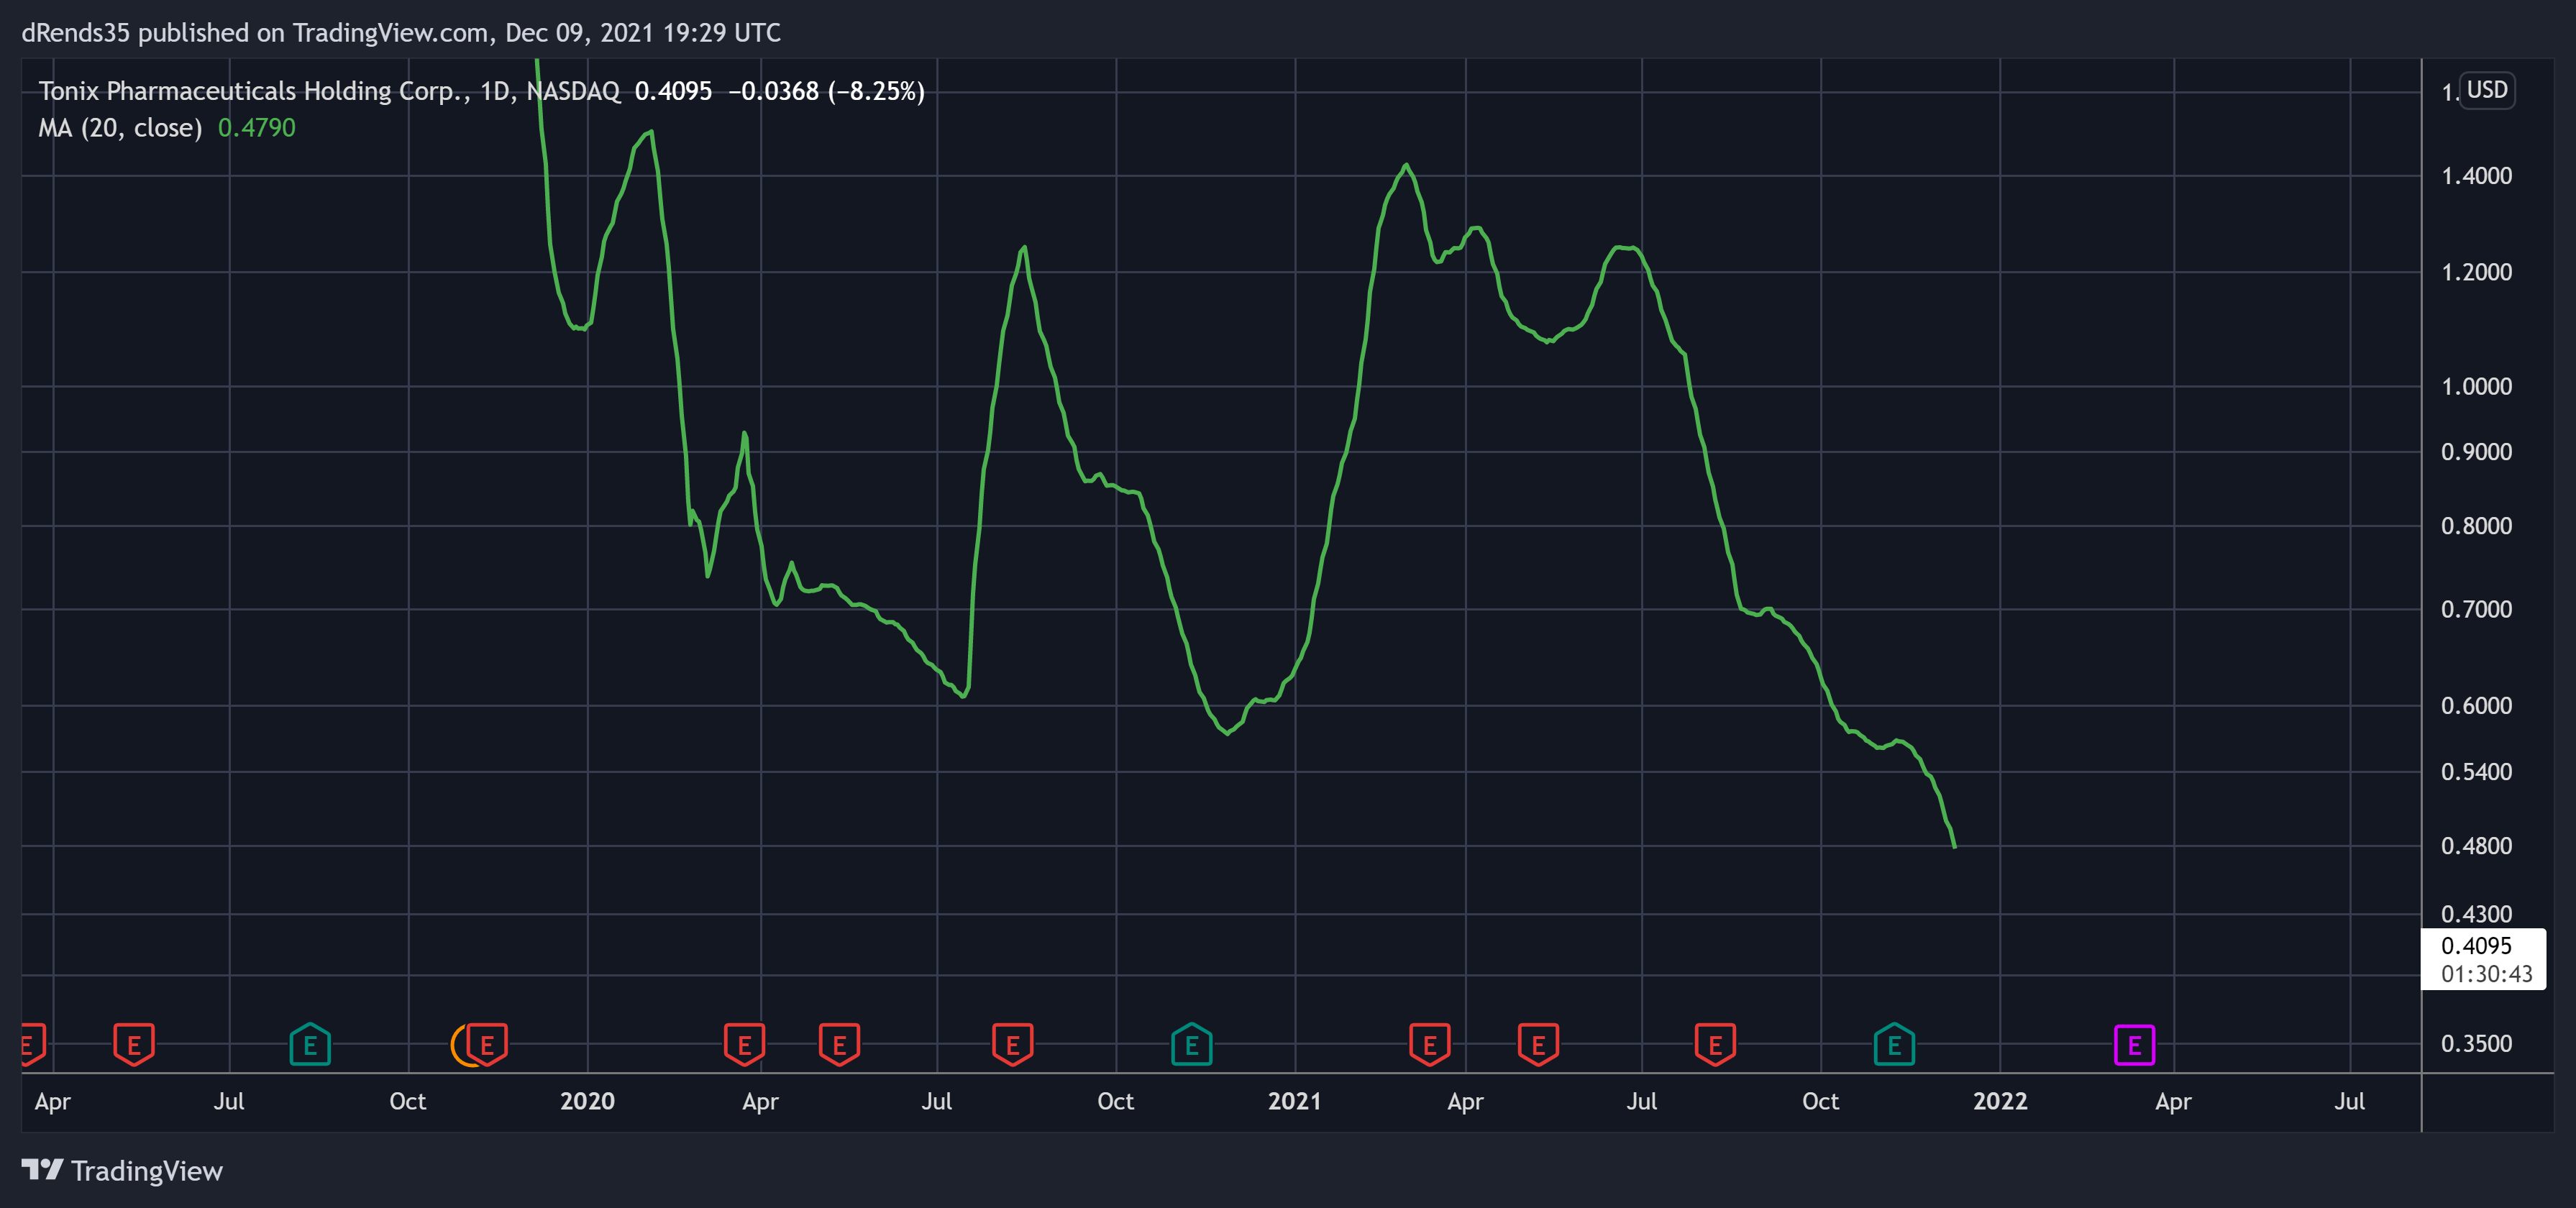Screen dimensions: 2576x1208
Task: Click the Tonix Pharmaceuticals Holding Corp. symbol title
Action: click(253, 91)
